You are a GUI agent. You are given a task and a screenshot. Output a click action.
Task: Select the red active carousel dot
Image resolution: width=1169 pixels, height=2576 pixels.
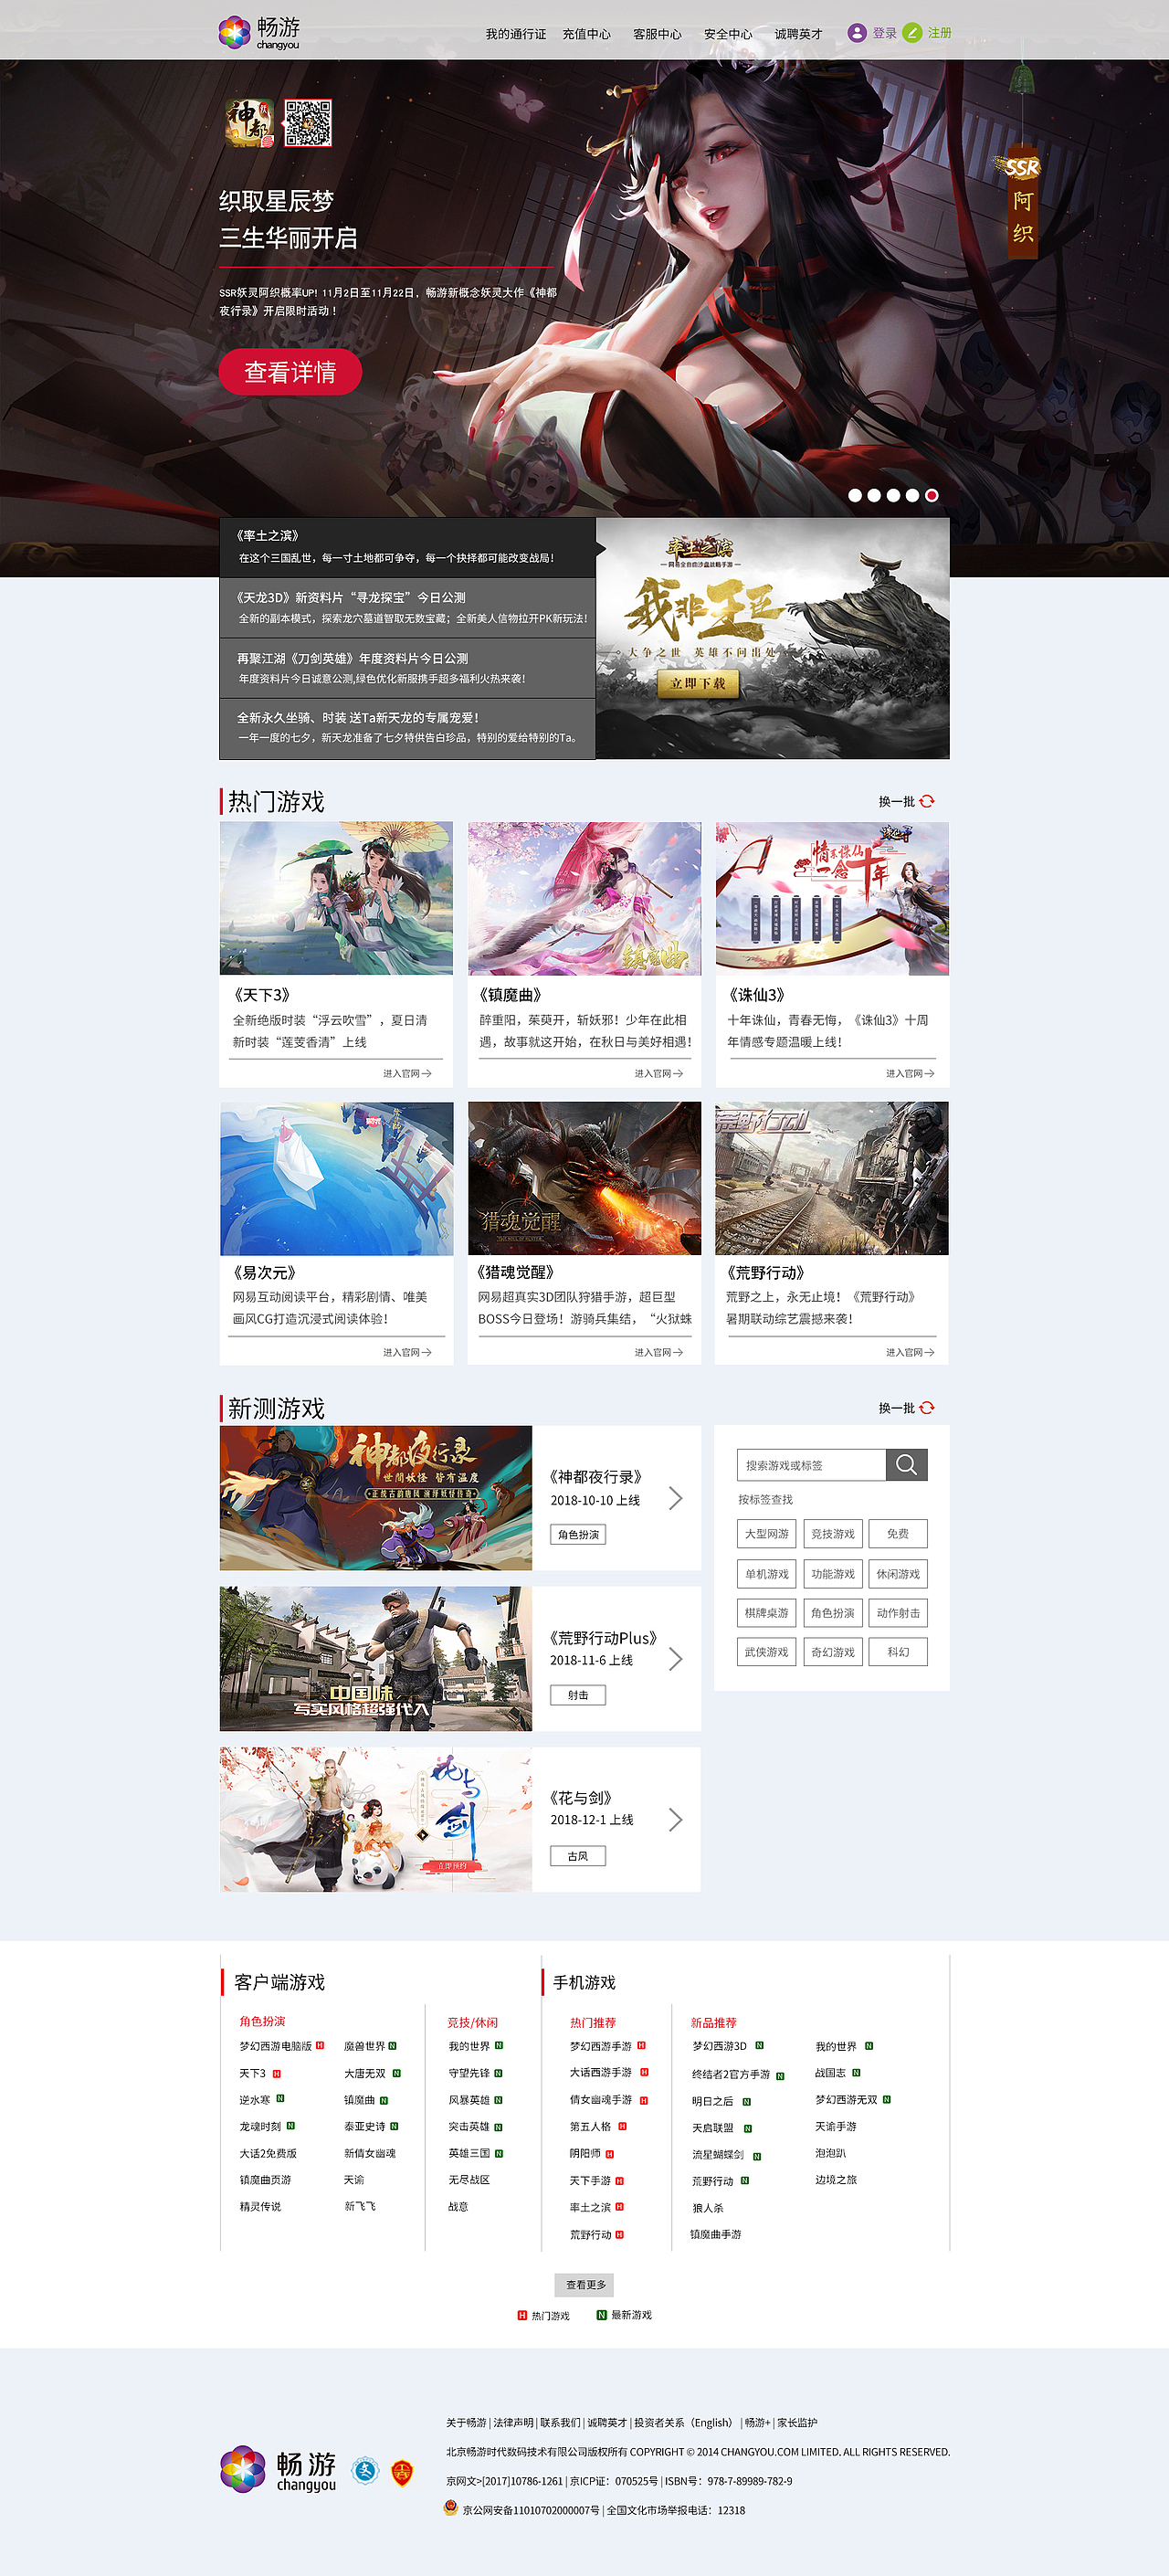click(x=931, y=495)
